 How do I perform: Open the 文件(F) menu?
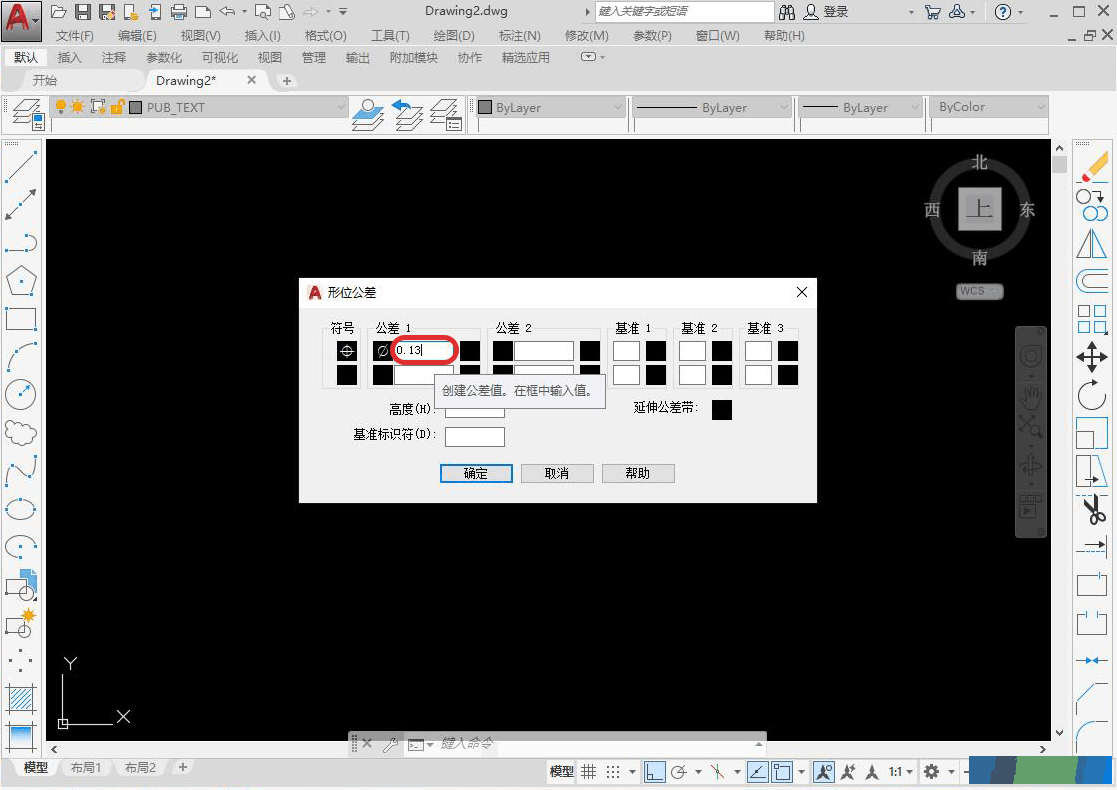pos(74,35)
